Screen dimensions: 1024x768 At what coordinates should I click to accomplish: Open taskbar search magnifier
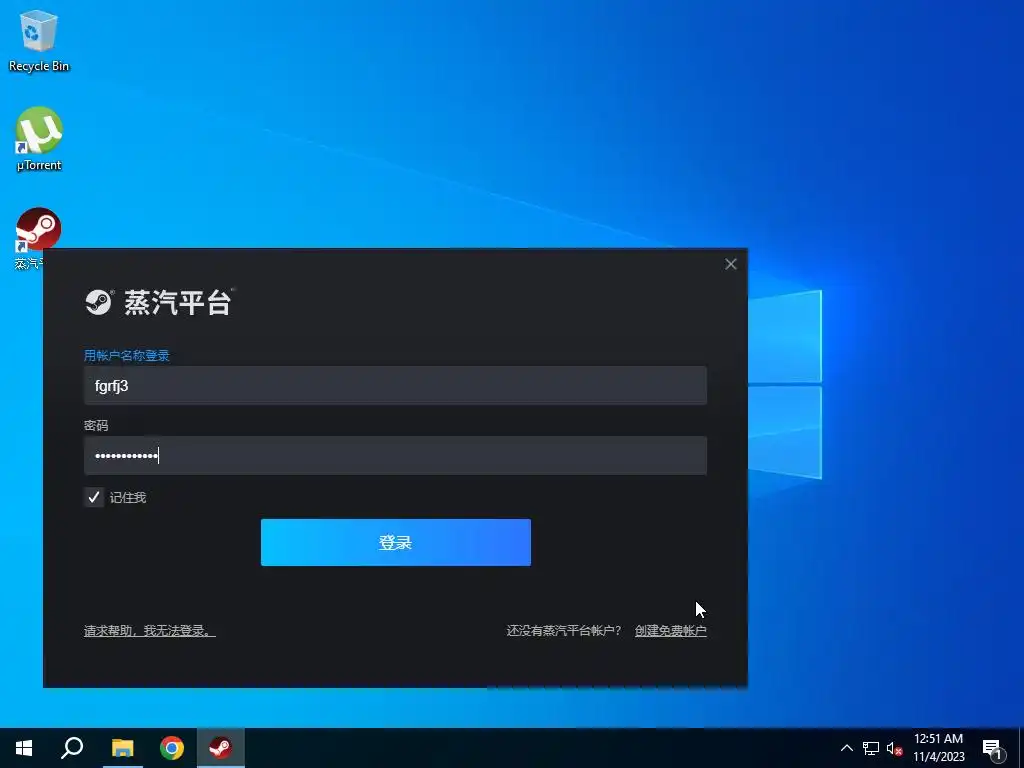(x=72, y=748)
